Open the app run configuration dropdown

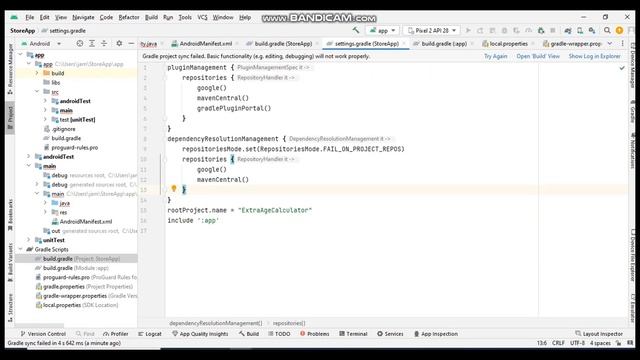[382, 31]
